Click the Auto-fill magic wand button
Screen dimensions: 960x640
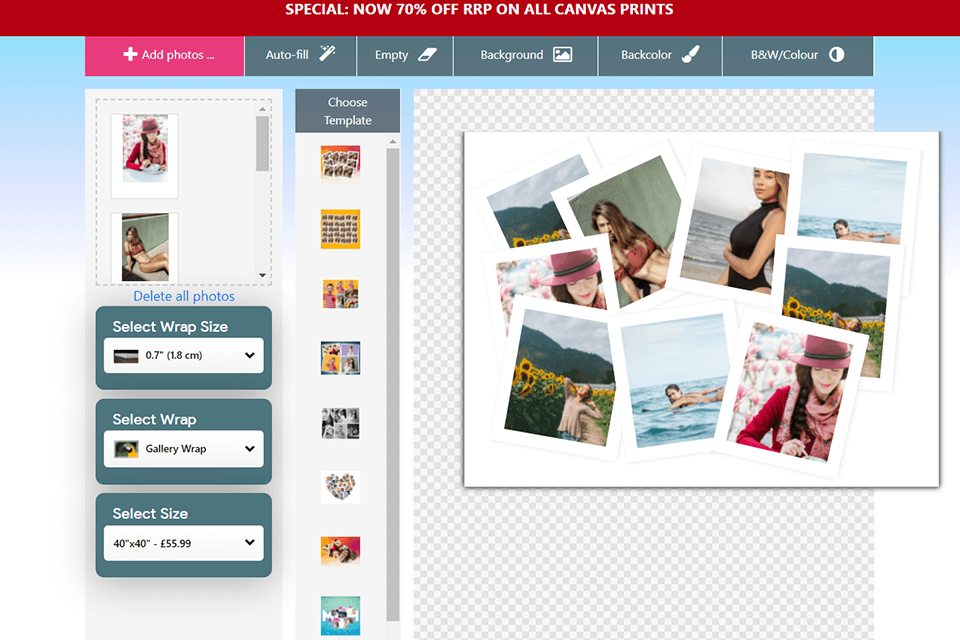tap(300, 56)
